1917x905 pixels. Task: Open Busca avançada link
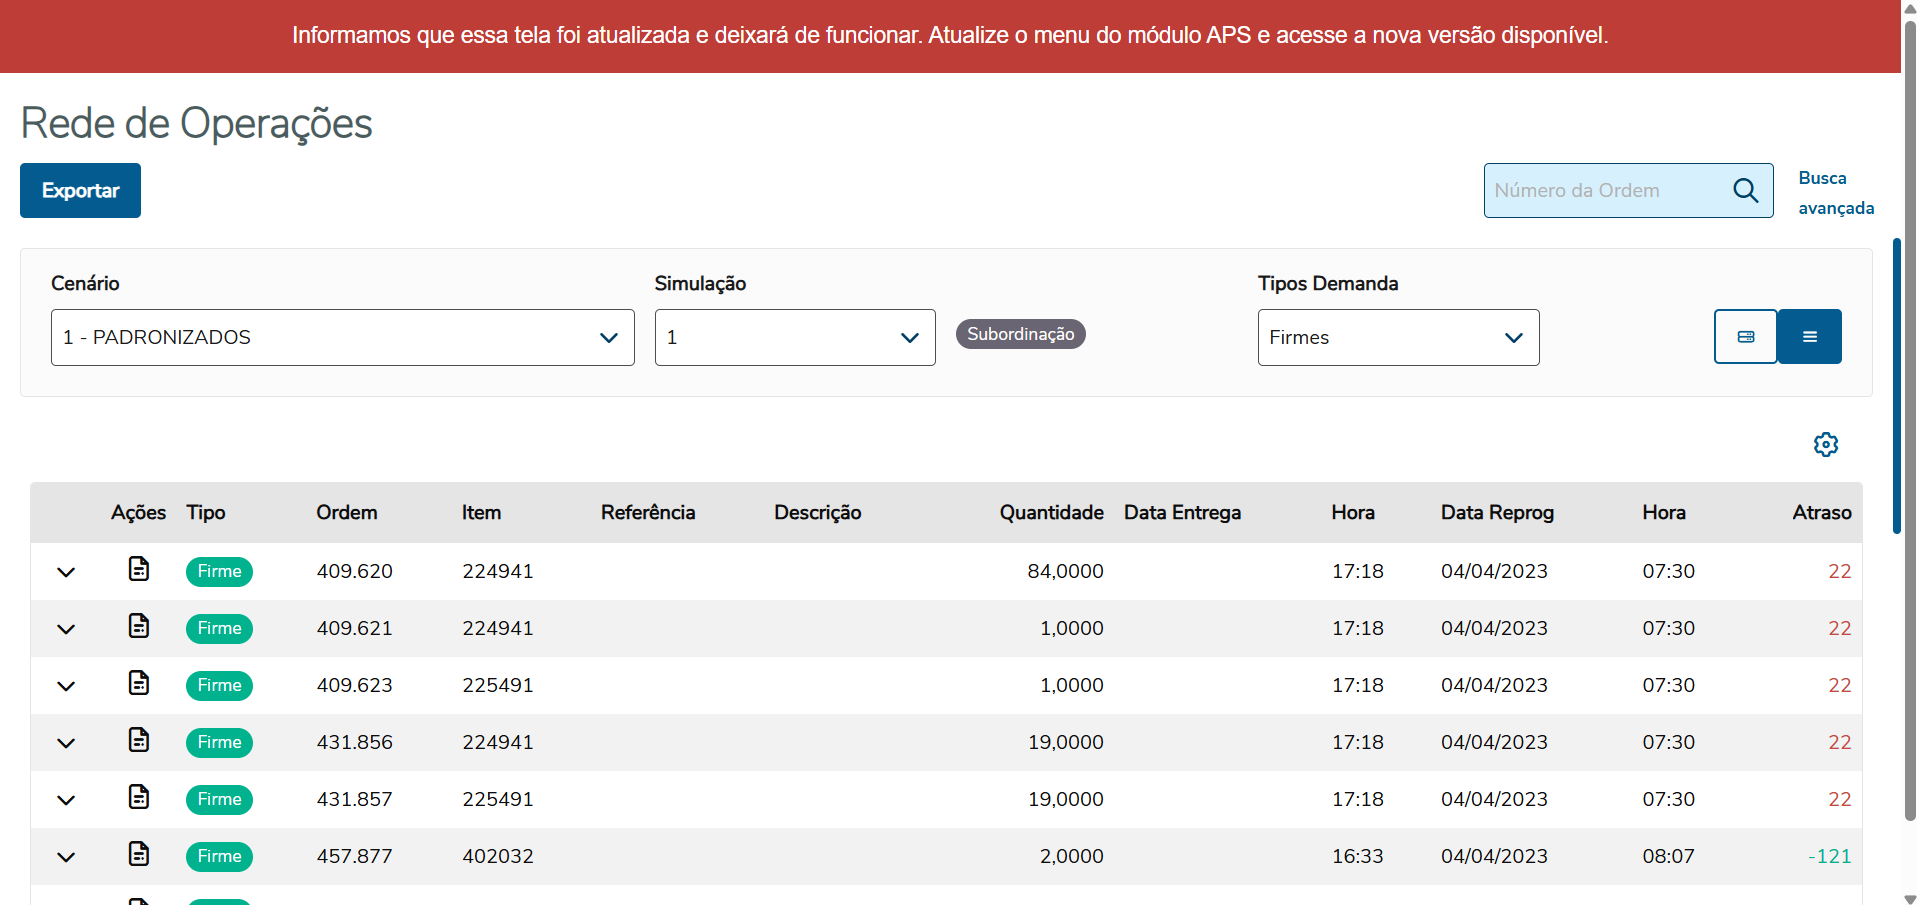pyautogui.click(x=1835, y=193)
